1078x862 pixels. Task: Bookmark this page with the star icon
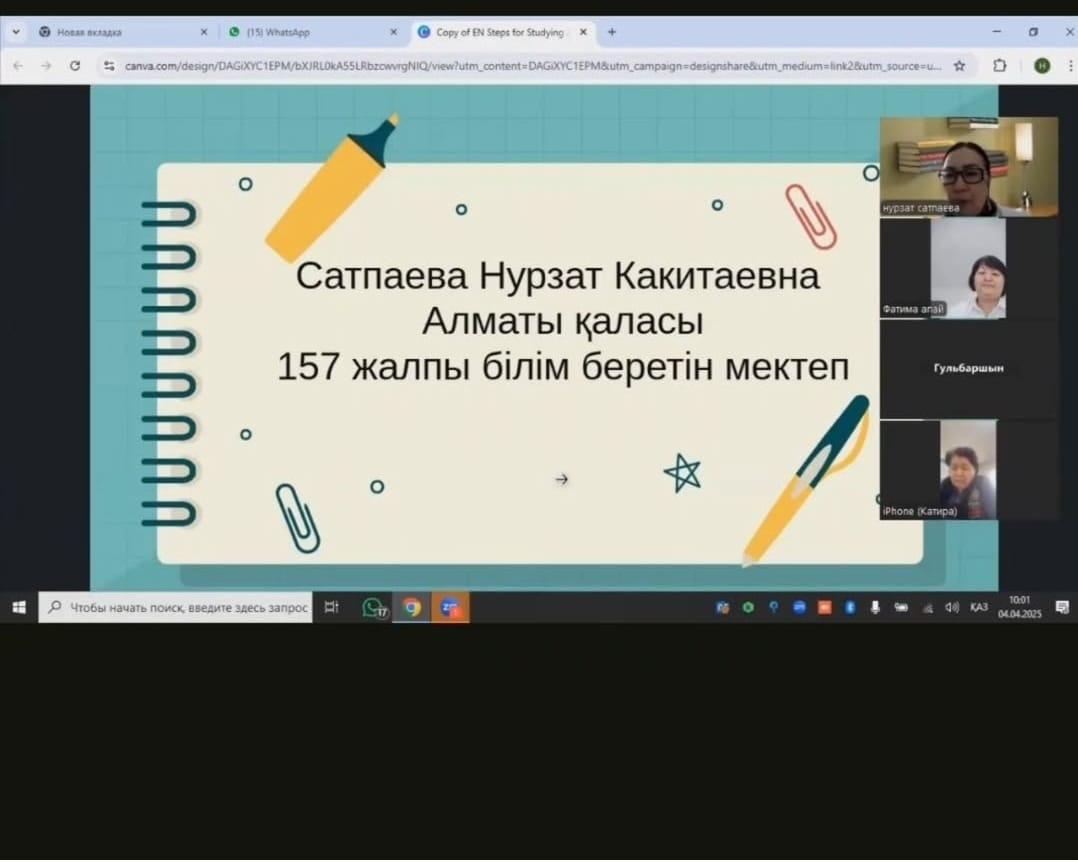point(959,66)
